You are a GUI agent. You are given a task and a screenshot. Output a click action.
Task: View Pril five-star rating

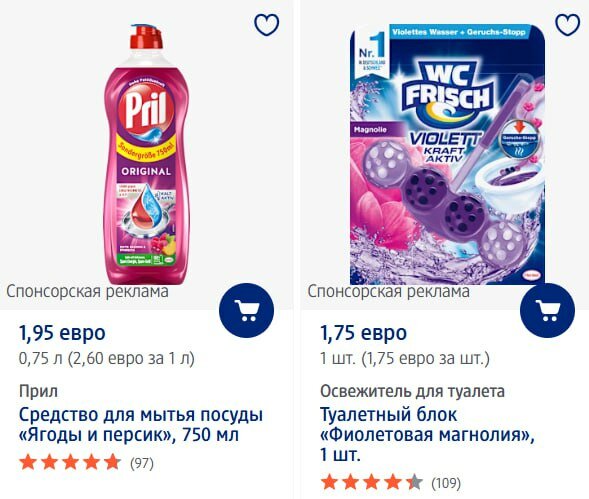click(x=70, y=463)
